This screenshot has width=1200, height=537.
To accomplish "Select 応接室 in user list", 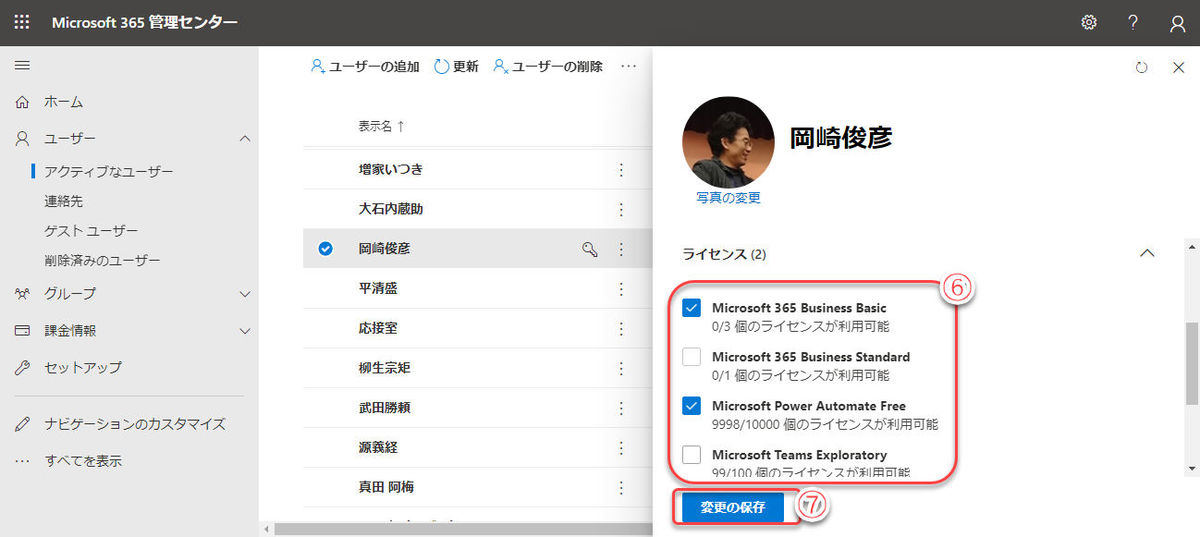I will click(378, 328).
